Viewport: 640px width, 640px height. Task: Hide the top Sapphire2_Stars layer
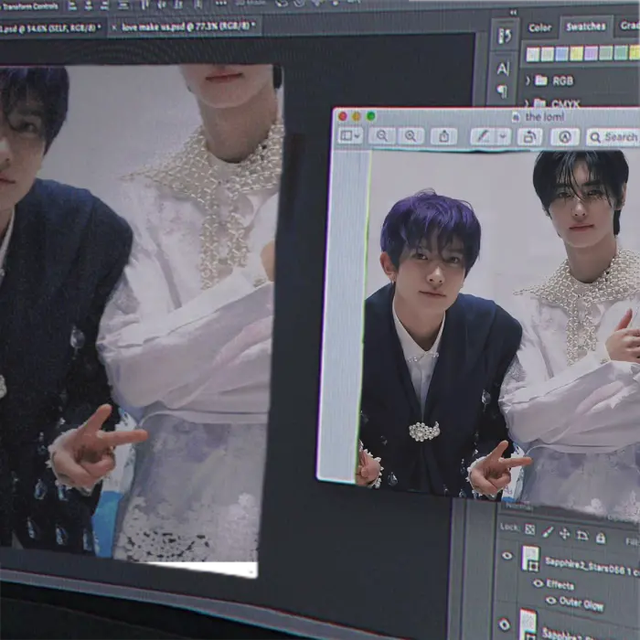point(506,556)
